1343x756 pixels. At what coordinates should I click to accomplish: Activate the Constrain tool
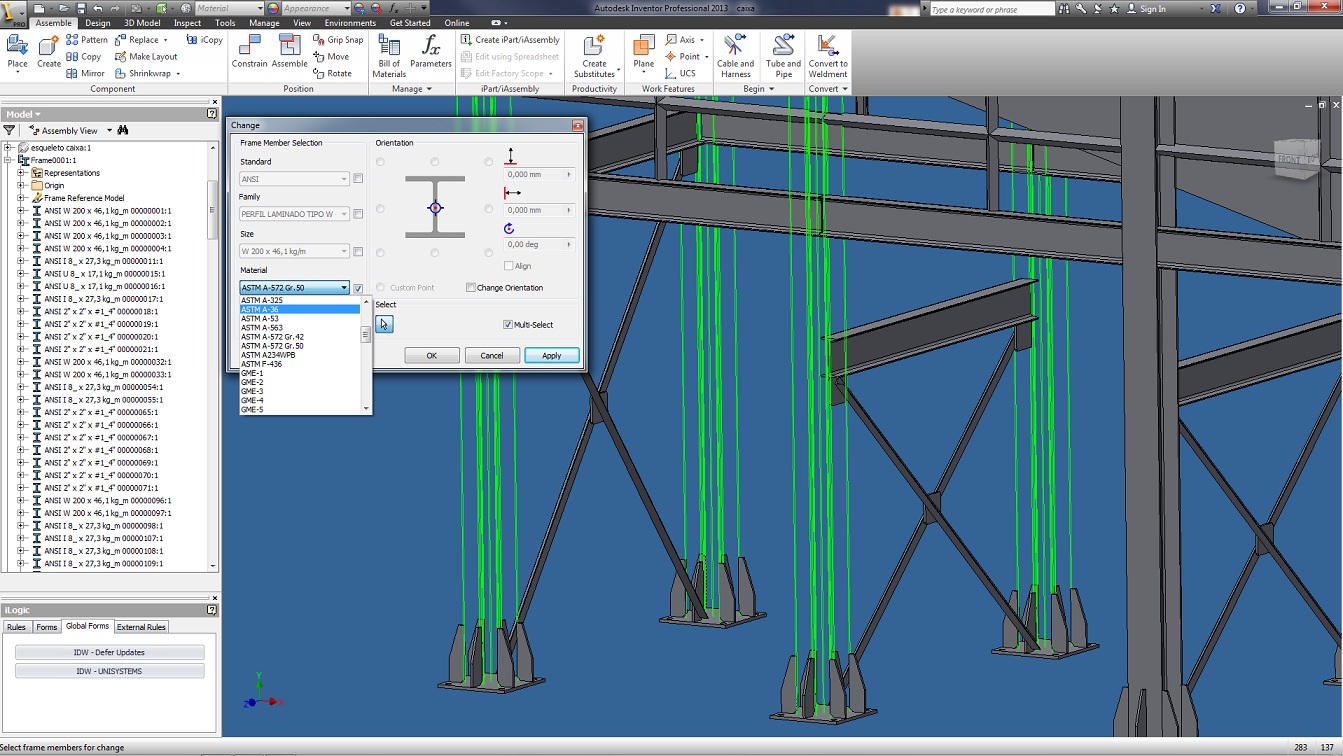[x=250, y=52]
